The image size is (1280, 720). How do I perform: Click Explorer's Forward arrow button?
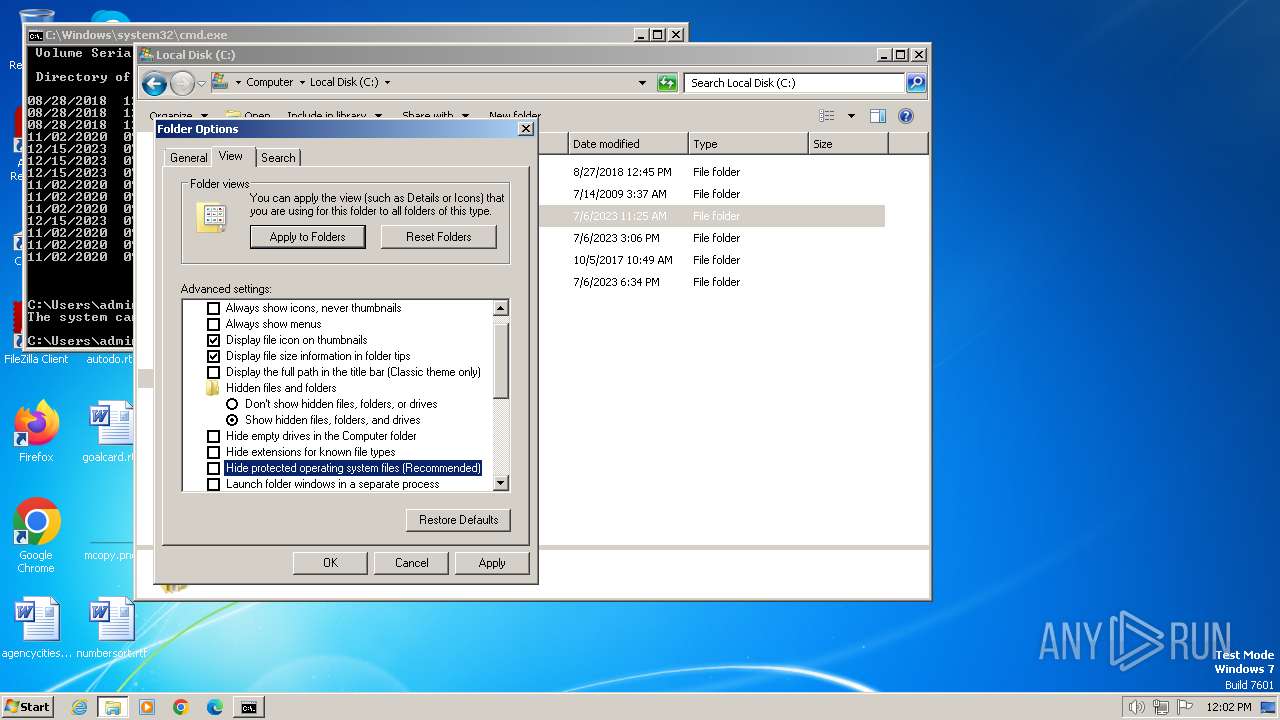[182, 83]
